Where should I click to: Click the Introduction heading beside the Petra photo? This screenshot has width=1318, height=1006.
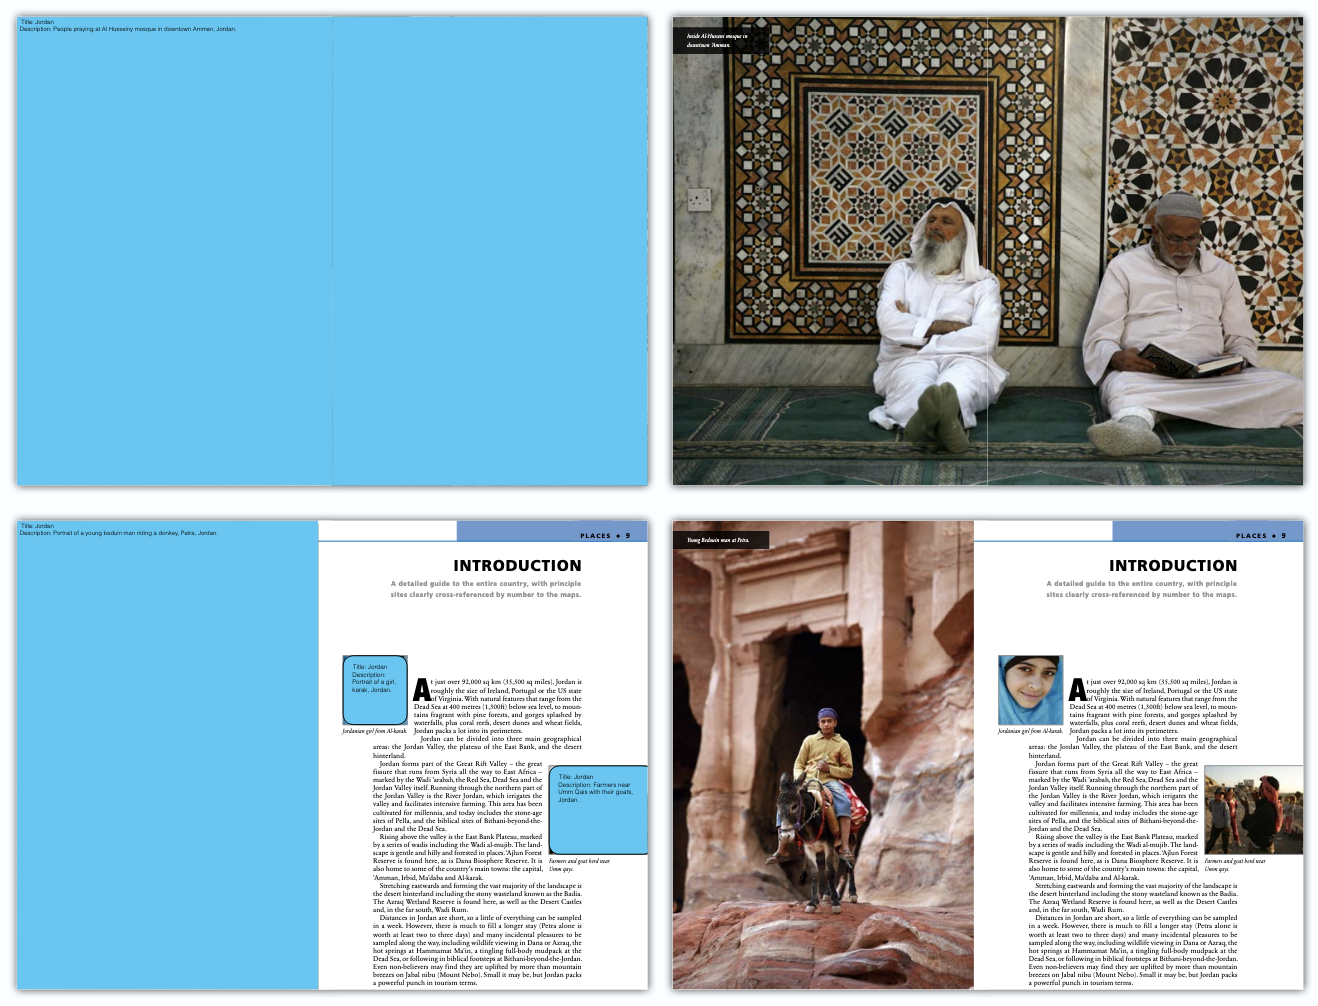click(1172, 566)
